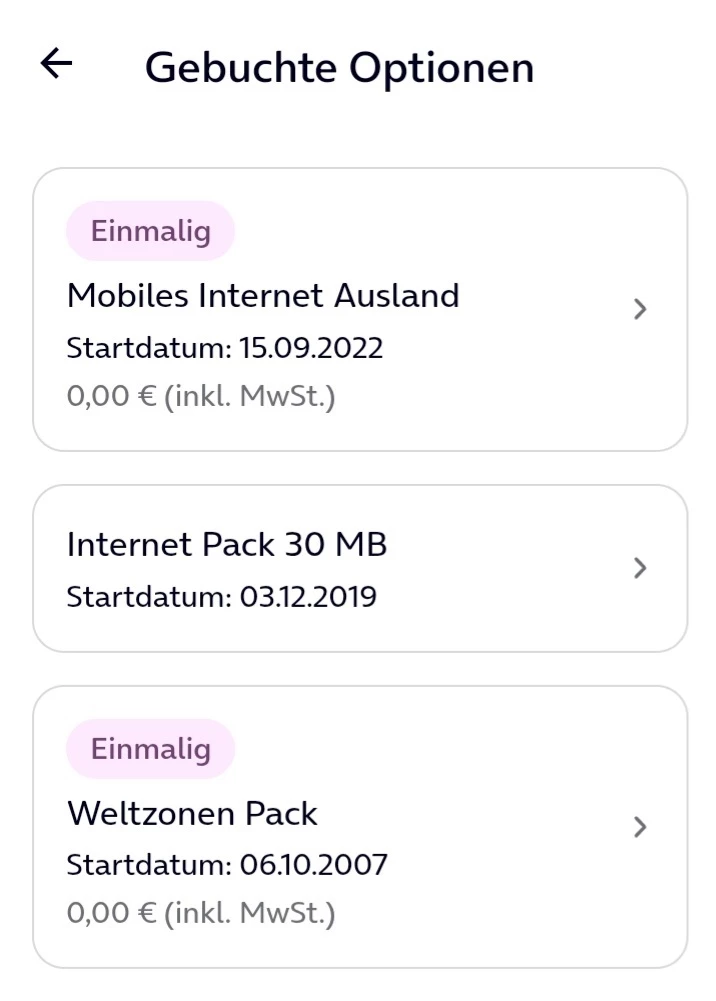Click Startdatum 15.09.2022 text

point(225,348)
